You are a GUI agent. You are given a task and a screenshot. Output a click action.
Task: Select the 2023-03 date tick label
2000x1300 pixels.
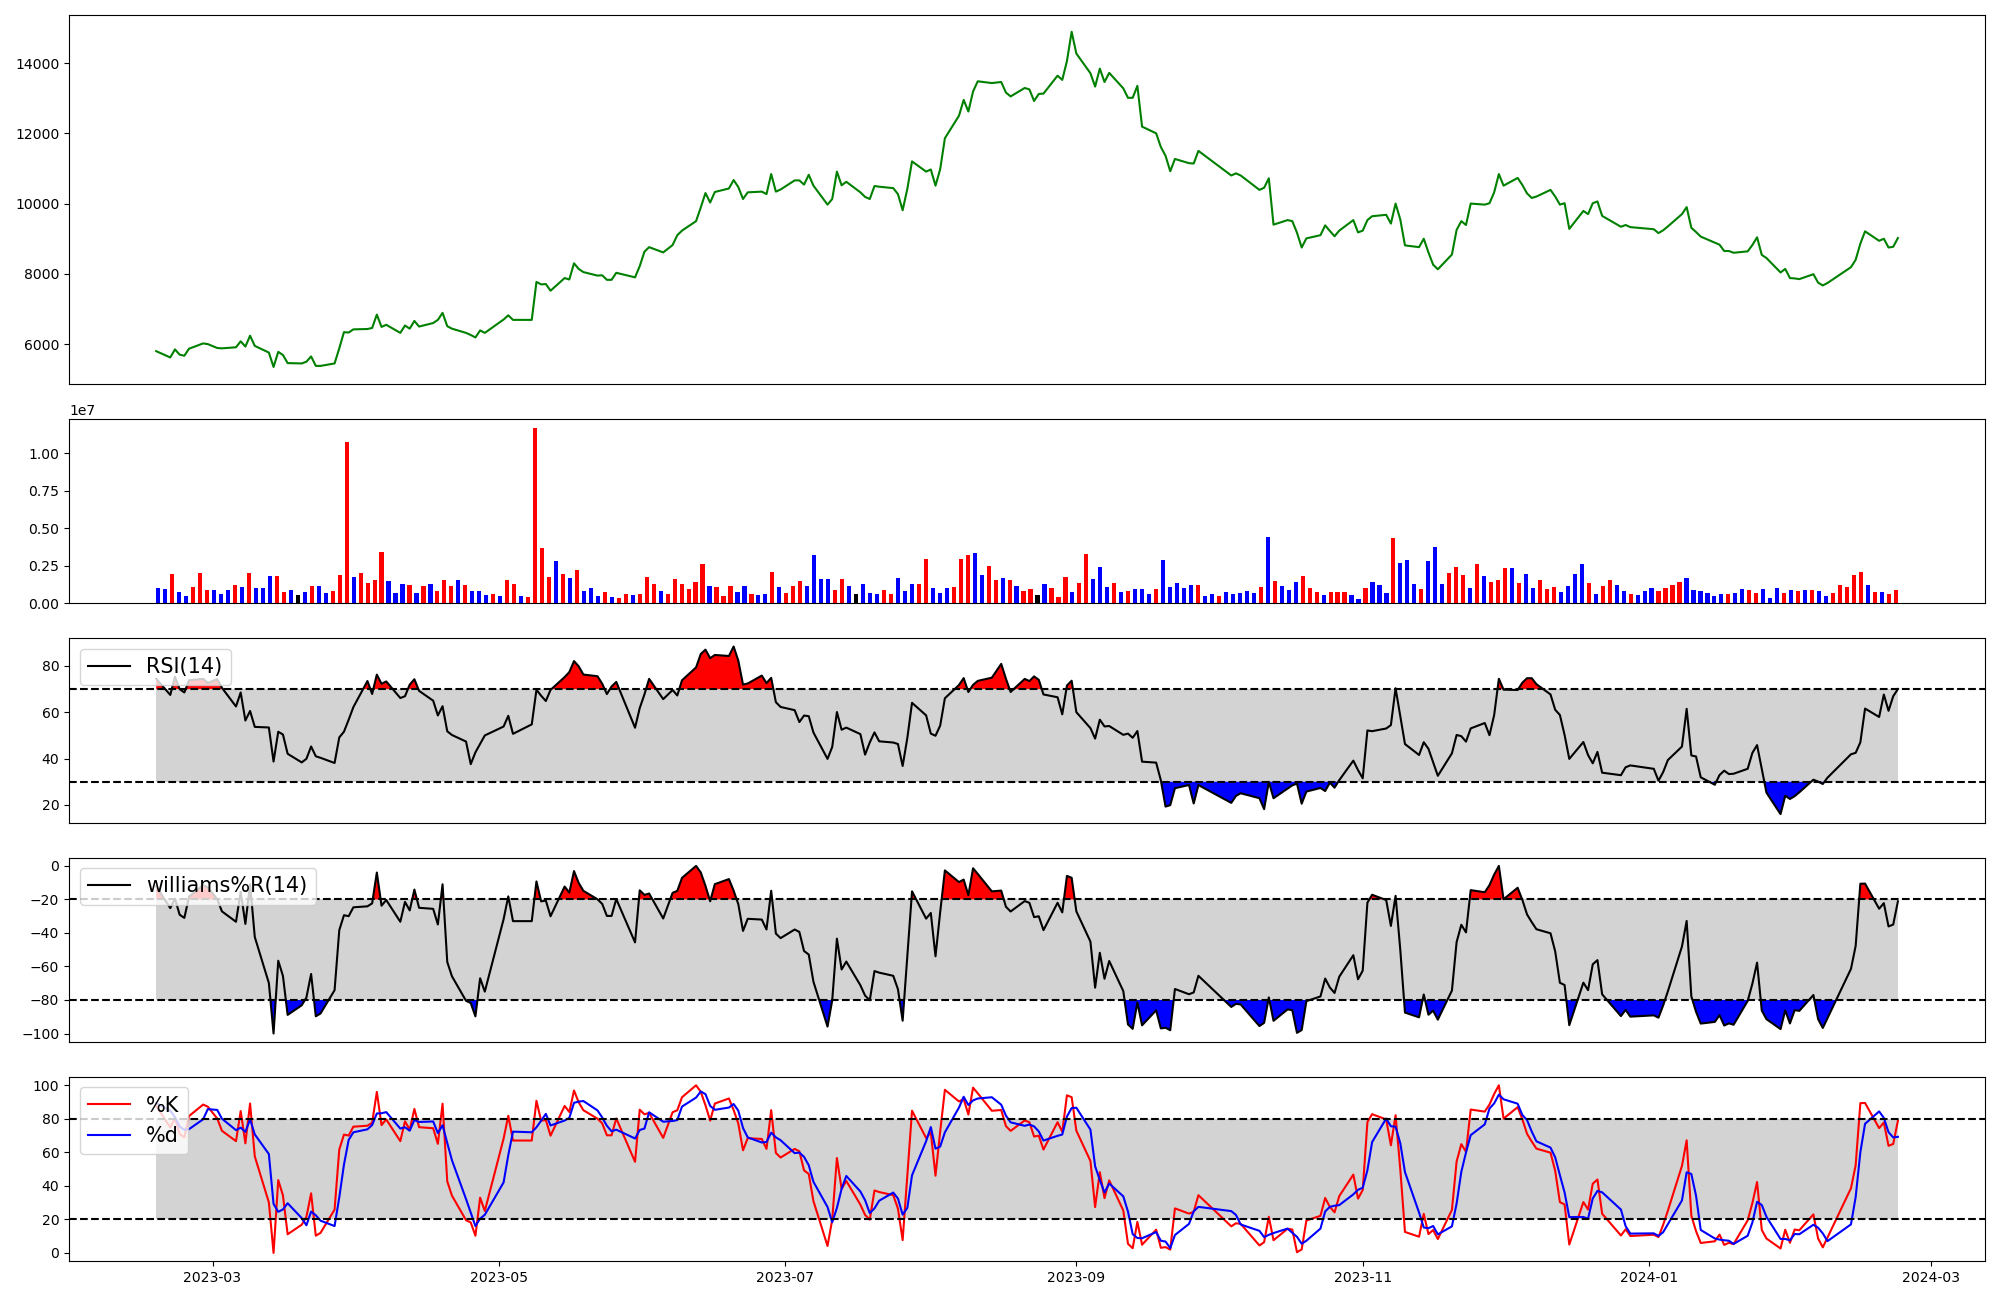[212, 1277]
